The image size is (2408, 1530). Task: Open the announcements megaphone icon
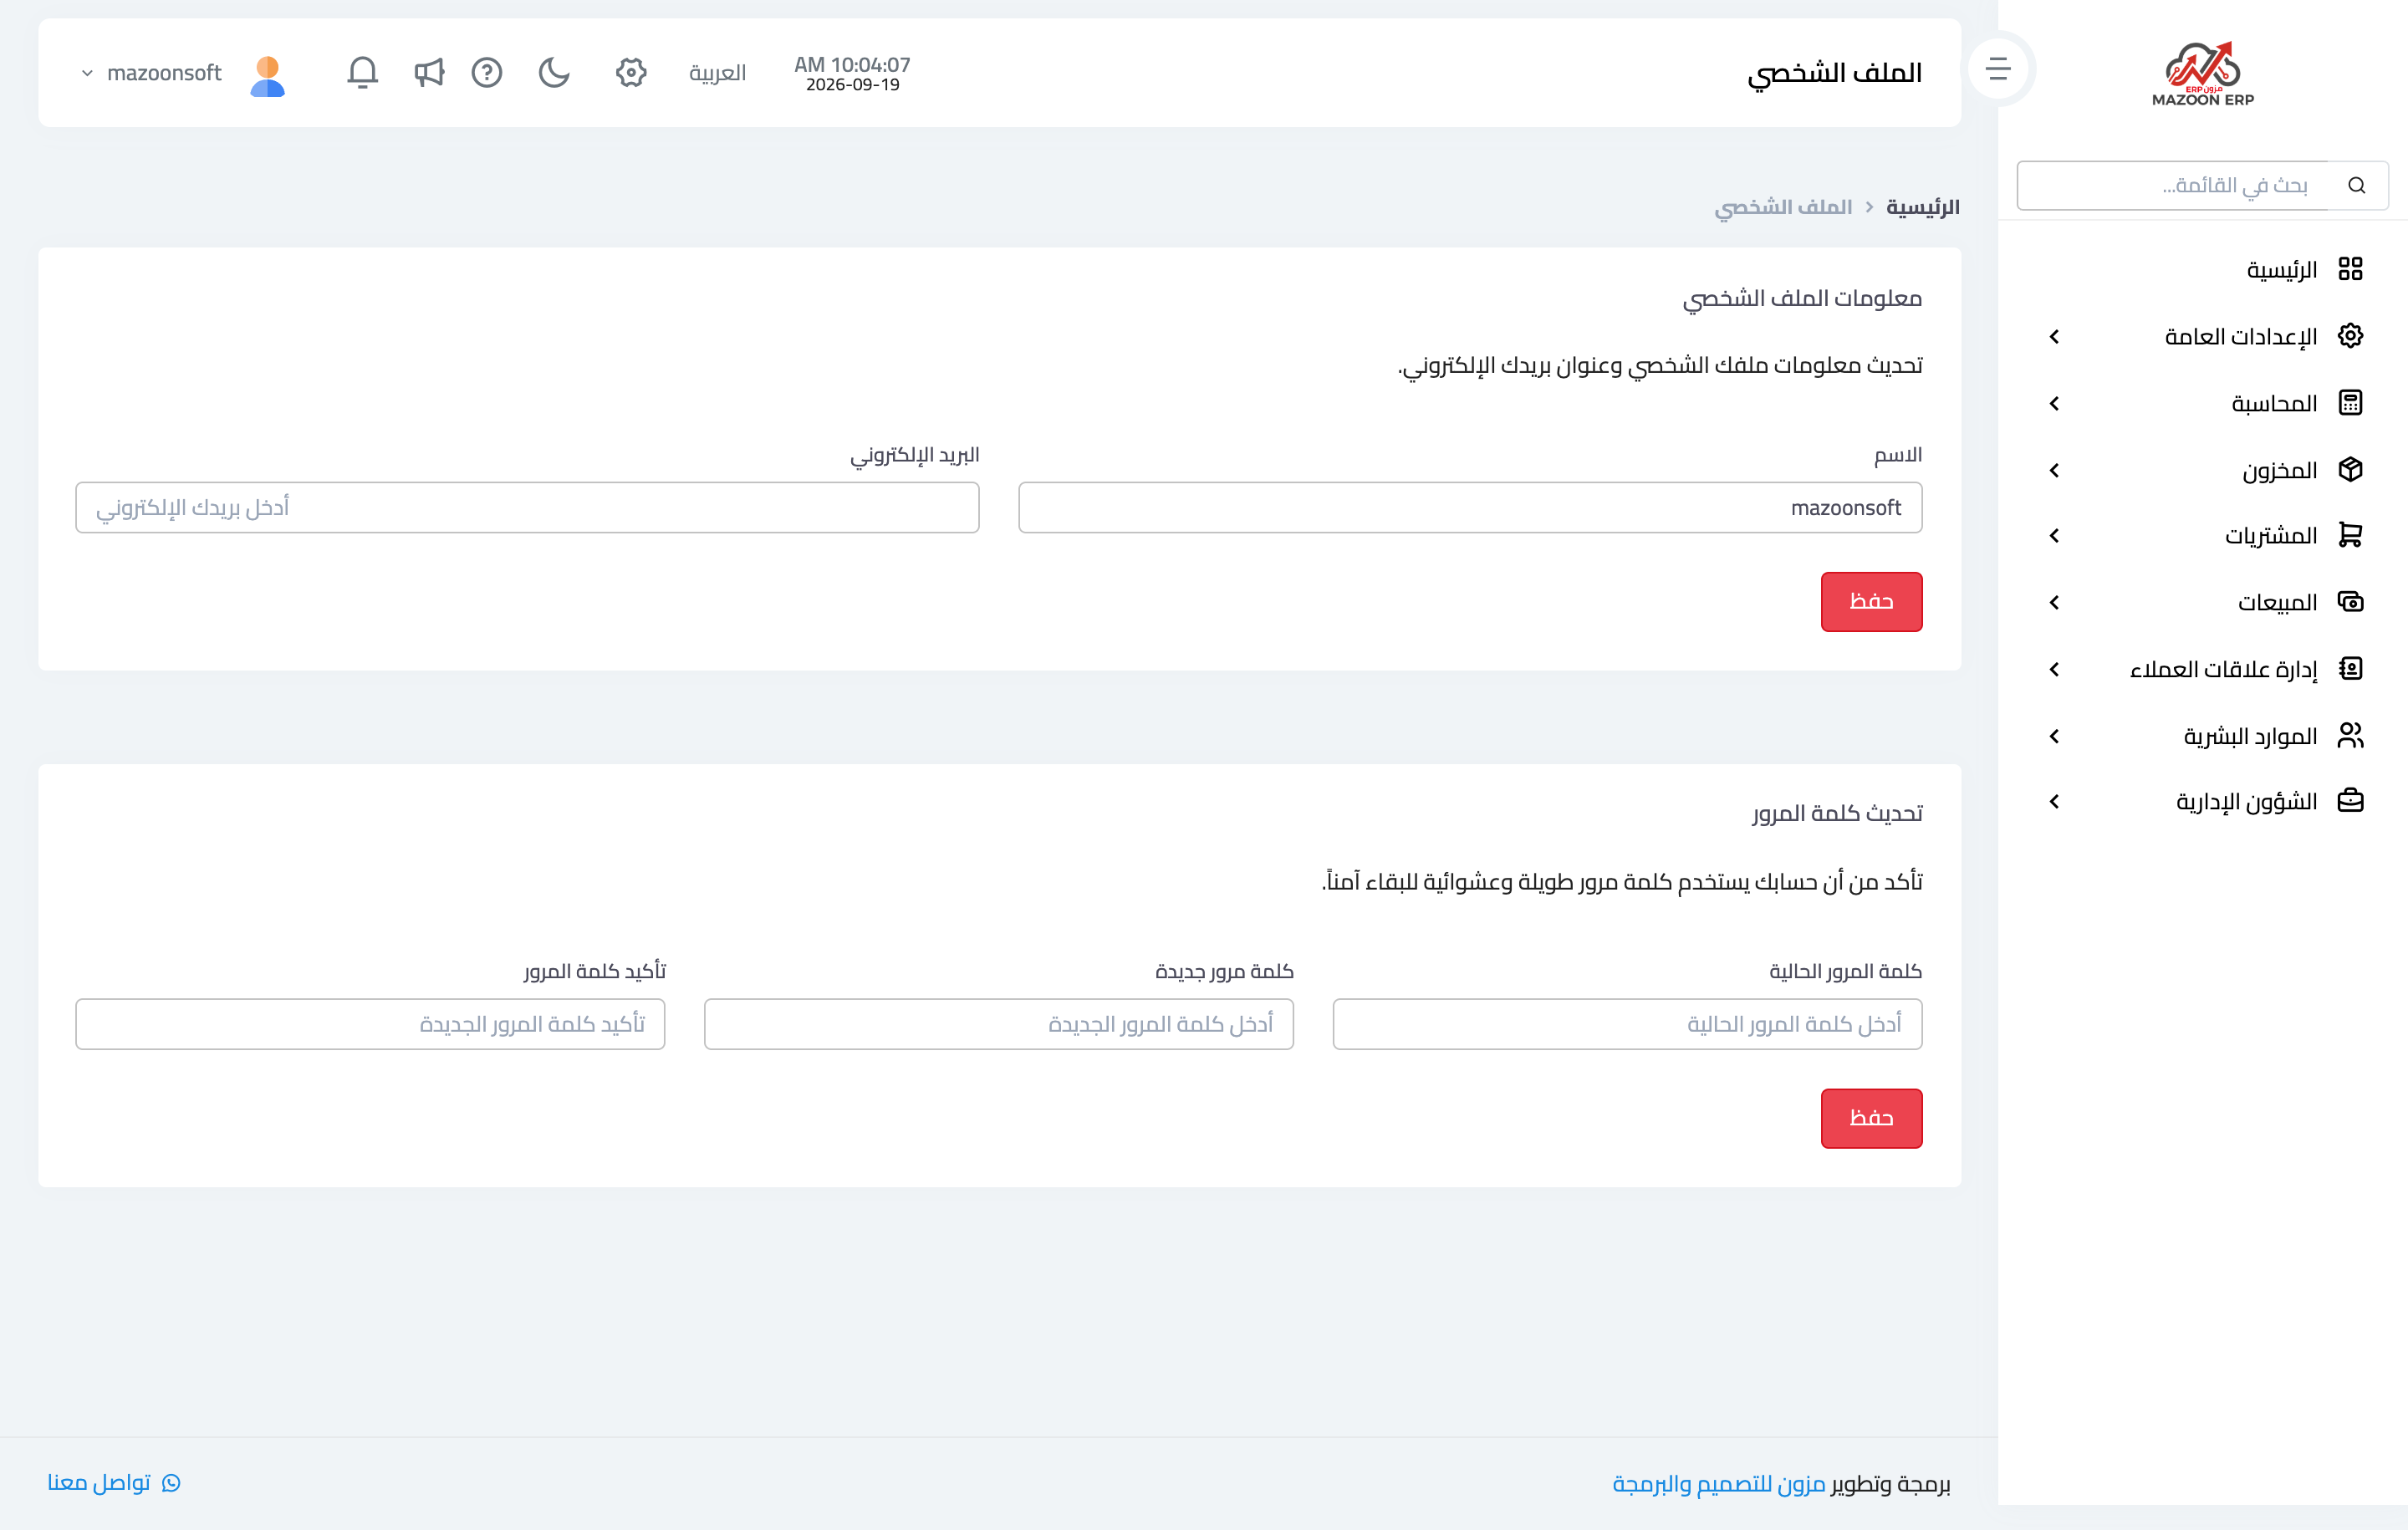pyautogui.click(x=429, y=72)
